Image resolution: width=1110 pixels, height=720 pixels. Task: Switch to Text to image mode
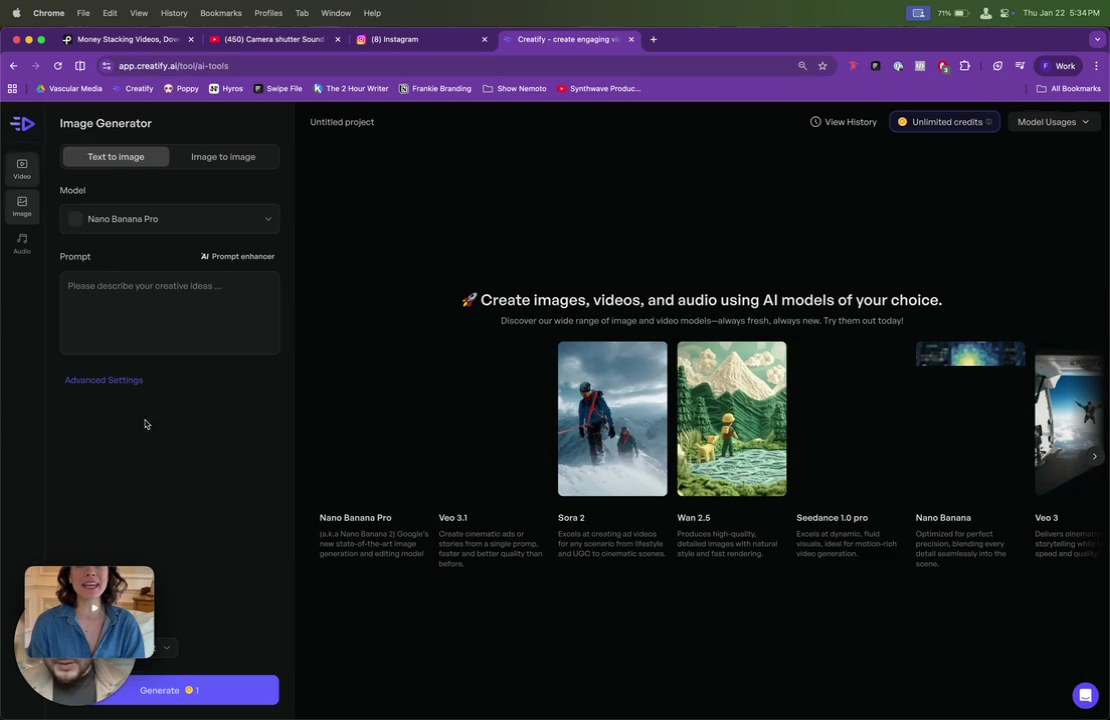click(116, 156)
